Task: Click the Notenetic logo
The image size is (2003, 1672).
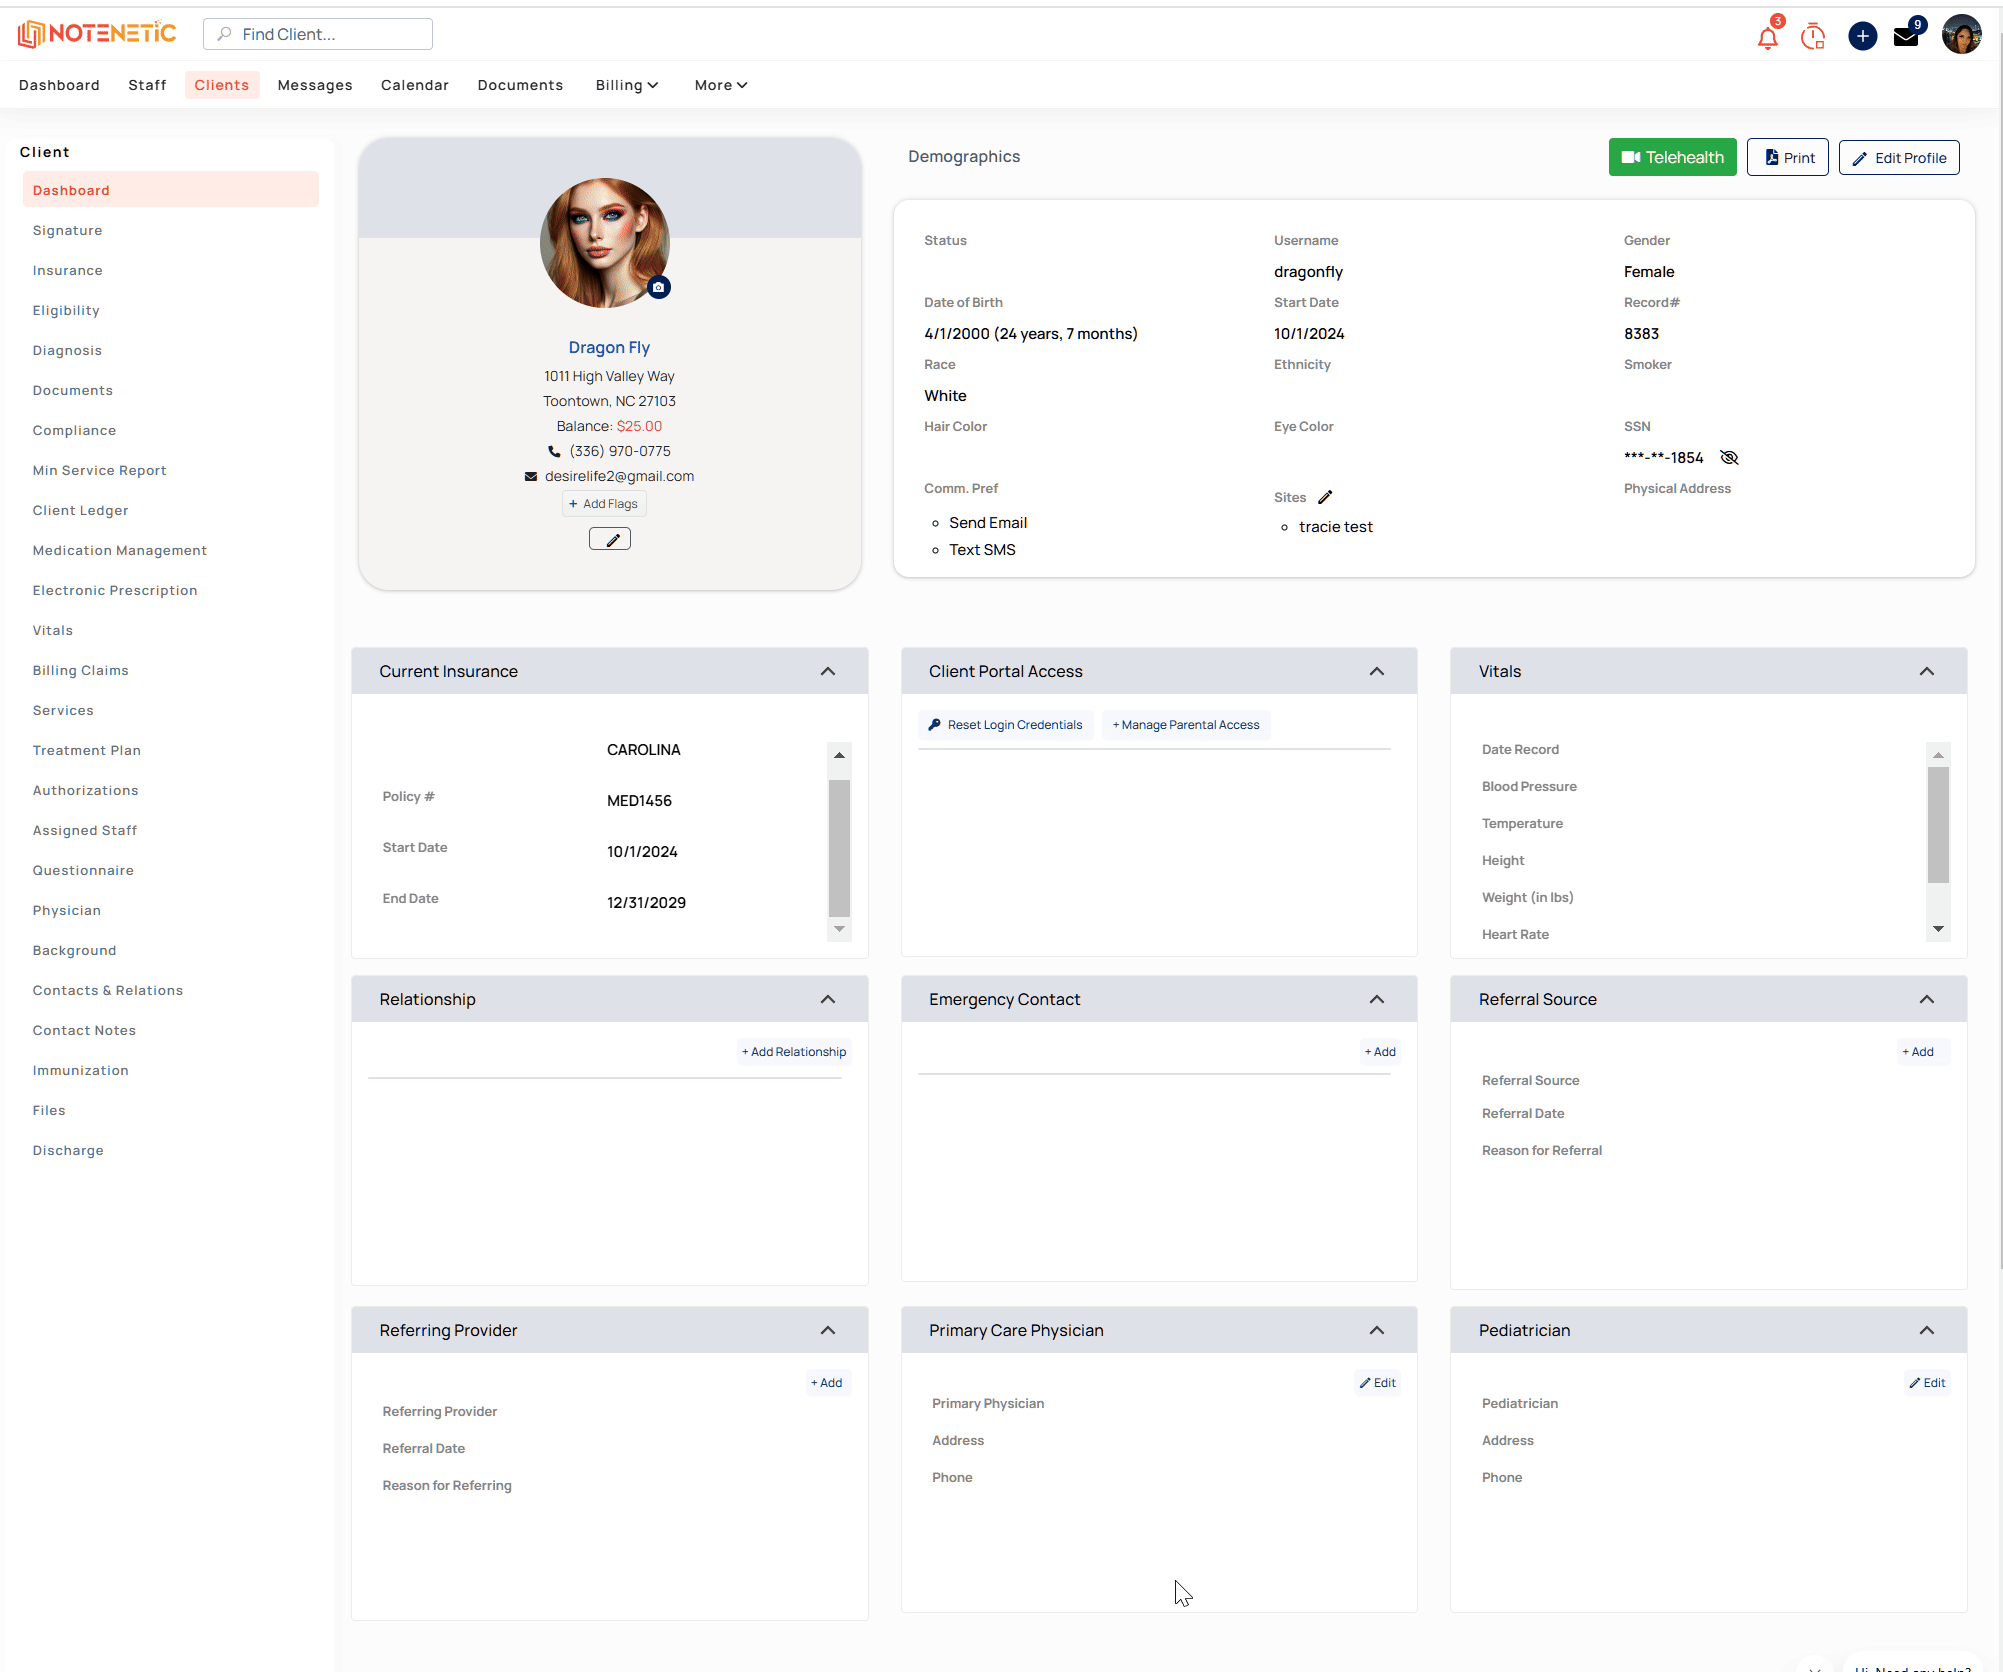Action: click(97, 34)
